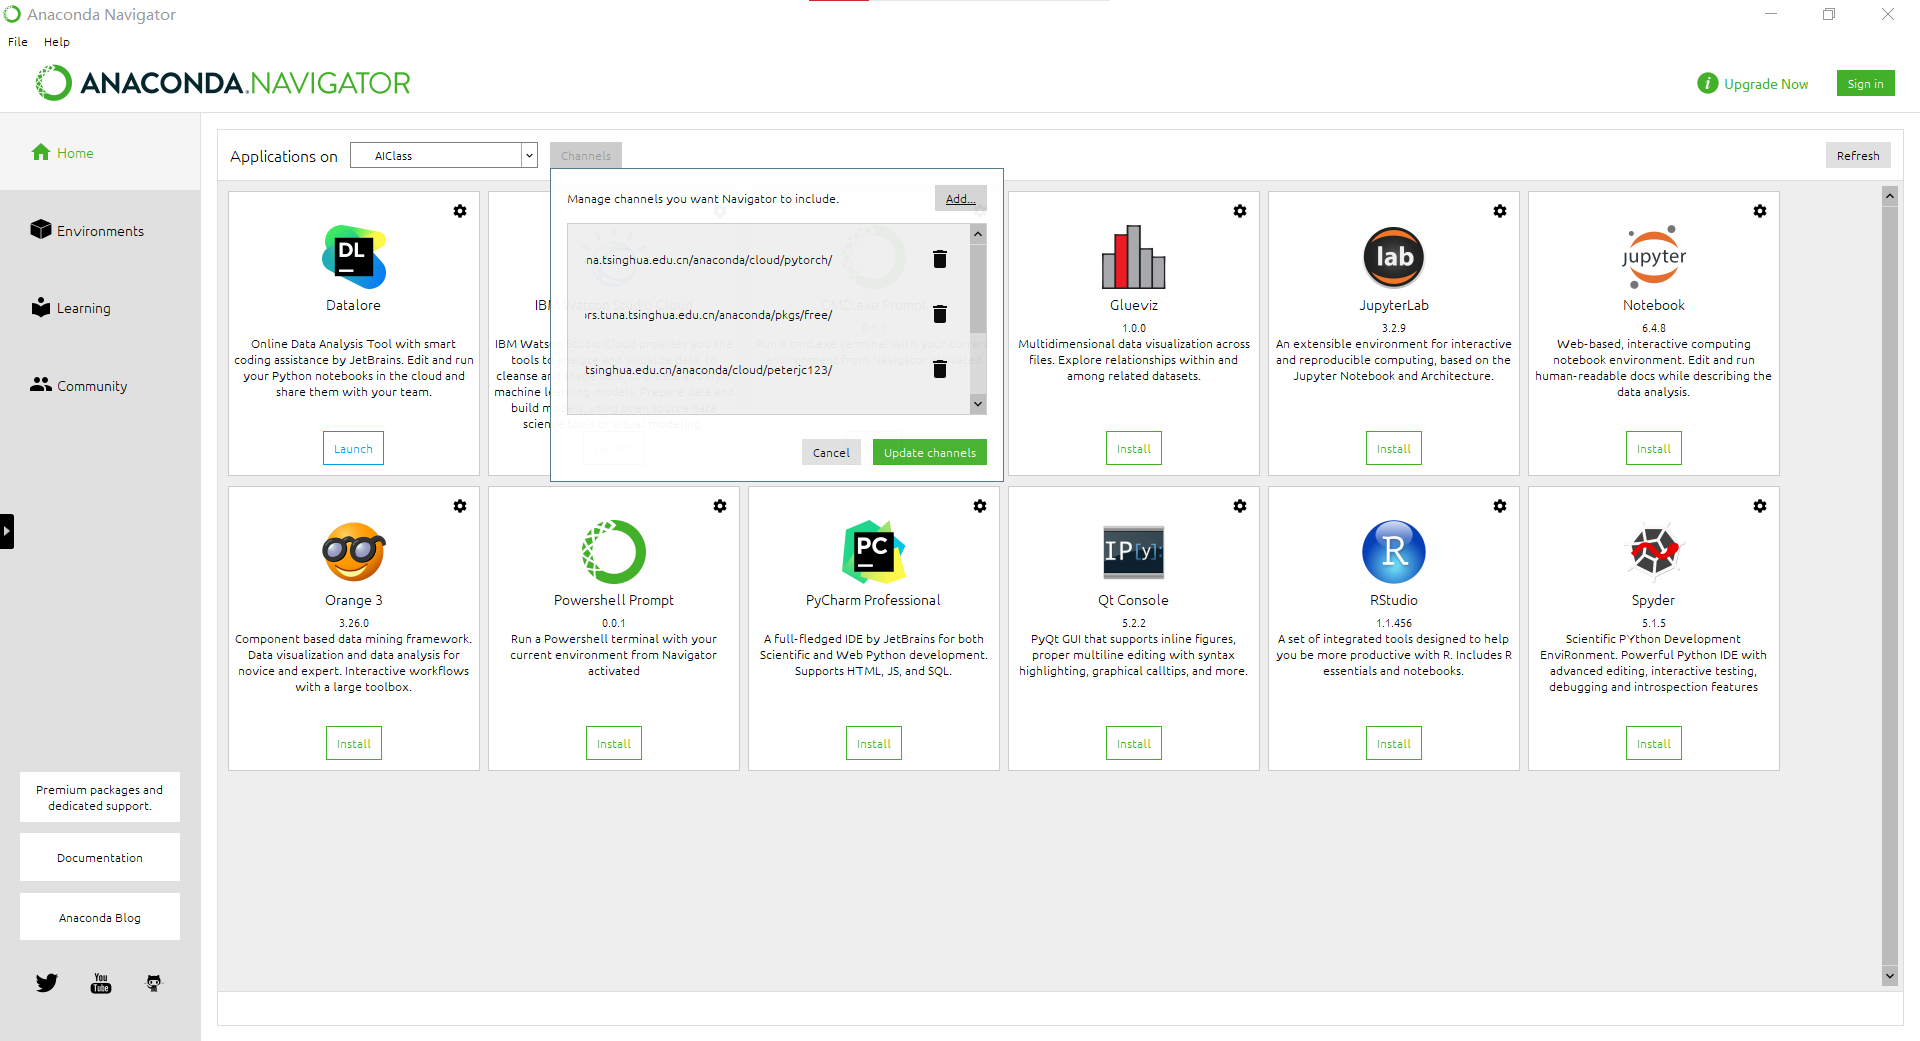
Task: Open the JupyterLab card settings gear
Action: [x=1500, y=211]
